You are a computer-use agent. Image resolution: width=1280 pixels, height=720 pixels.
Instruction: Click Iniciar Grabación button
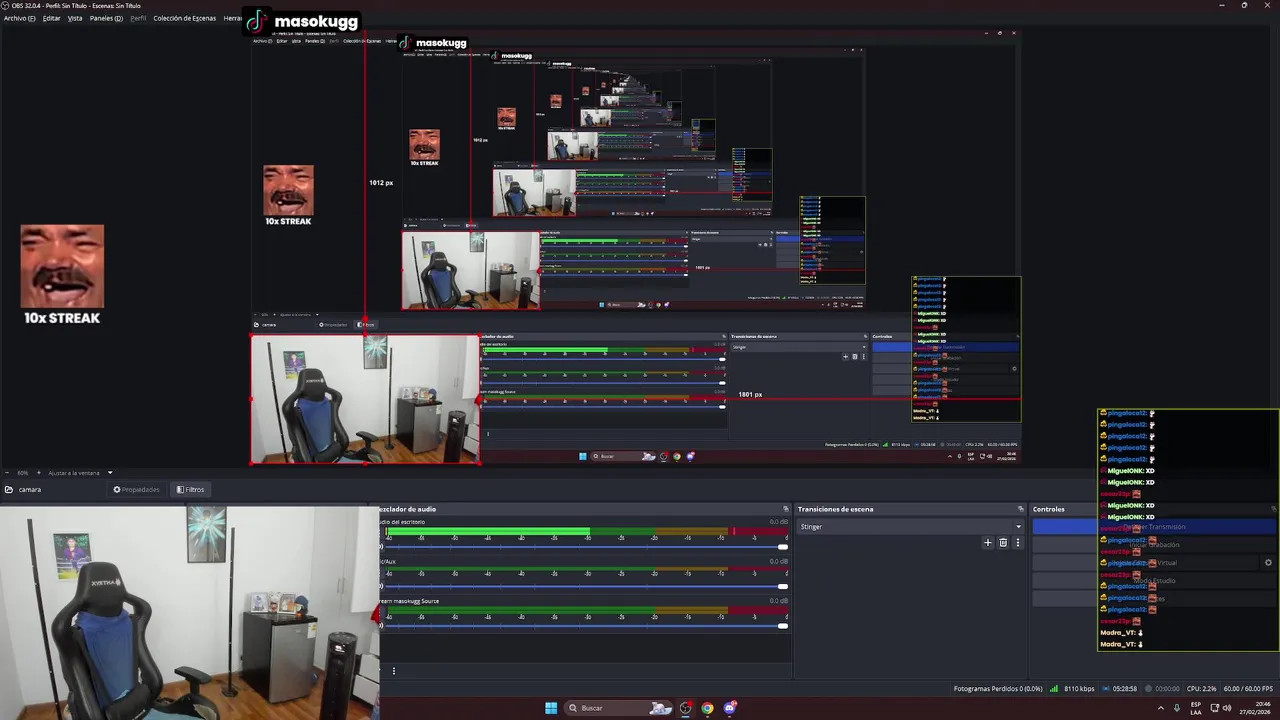[x=1154, y=544]
